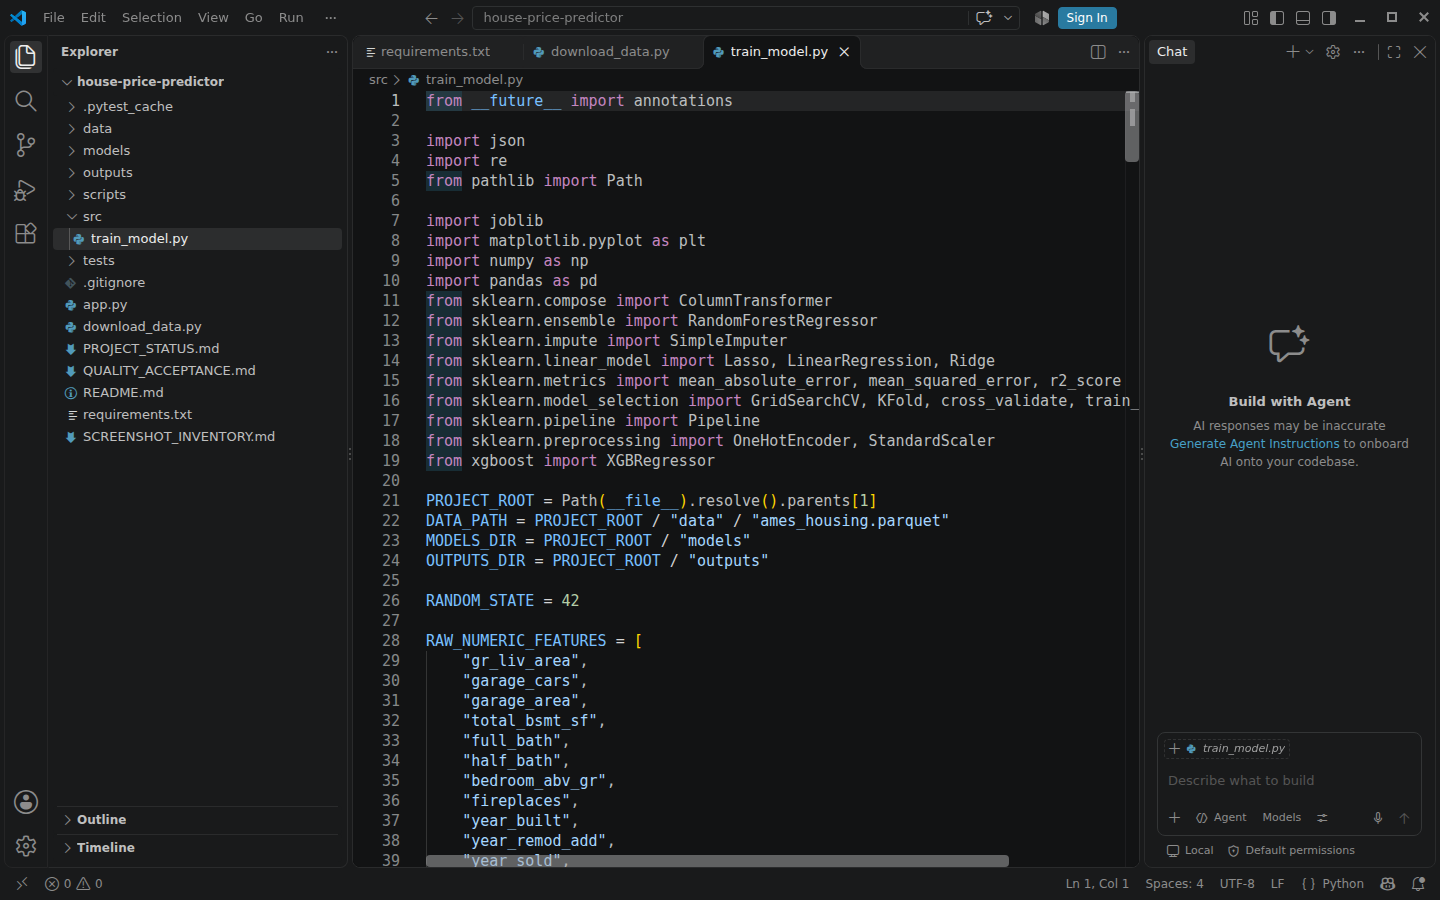1440x900 pixels.
Task: Go back using the navigation arrow
Action: (431, 18)
